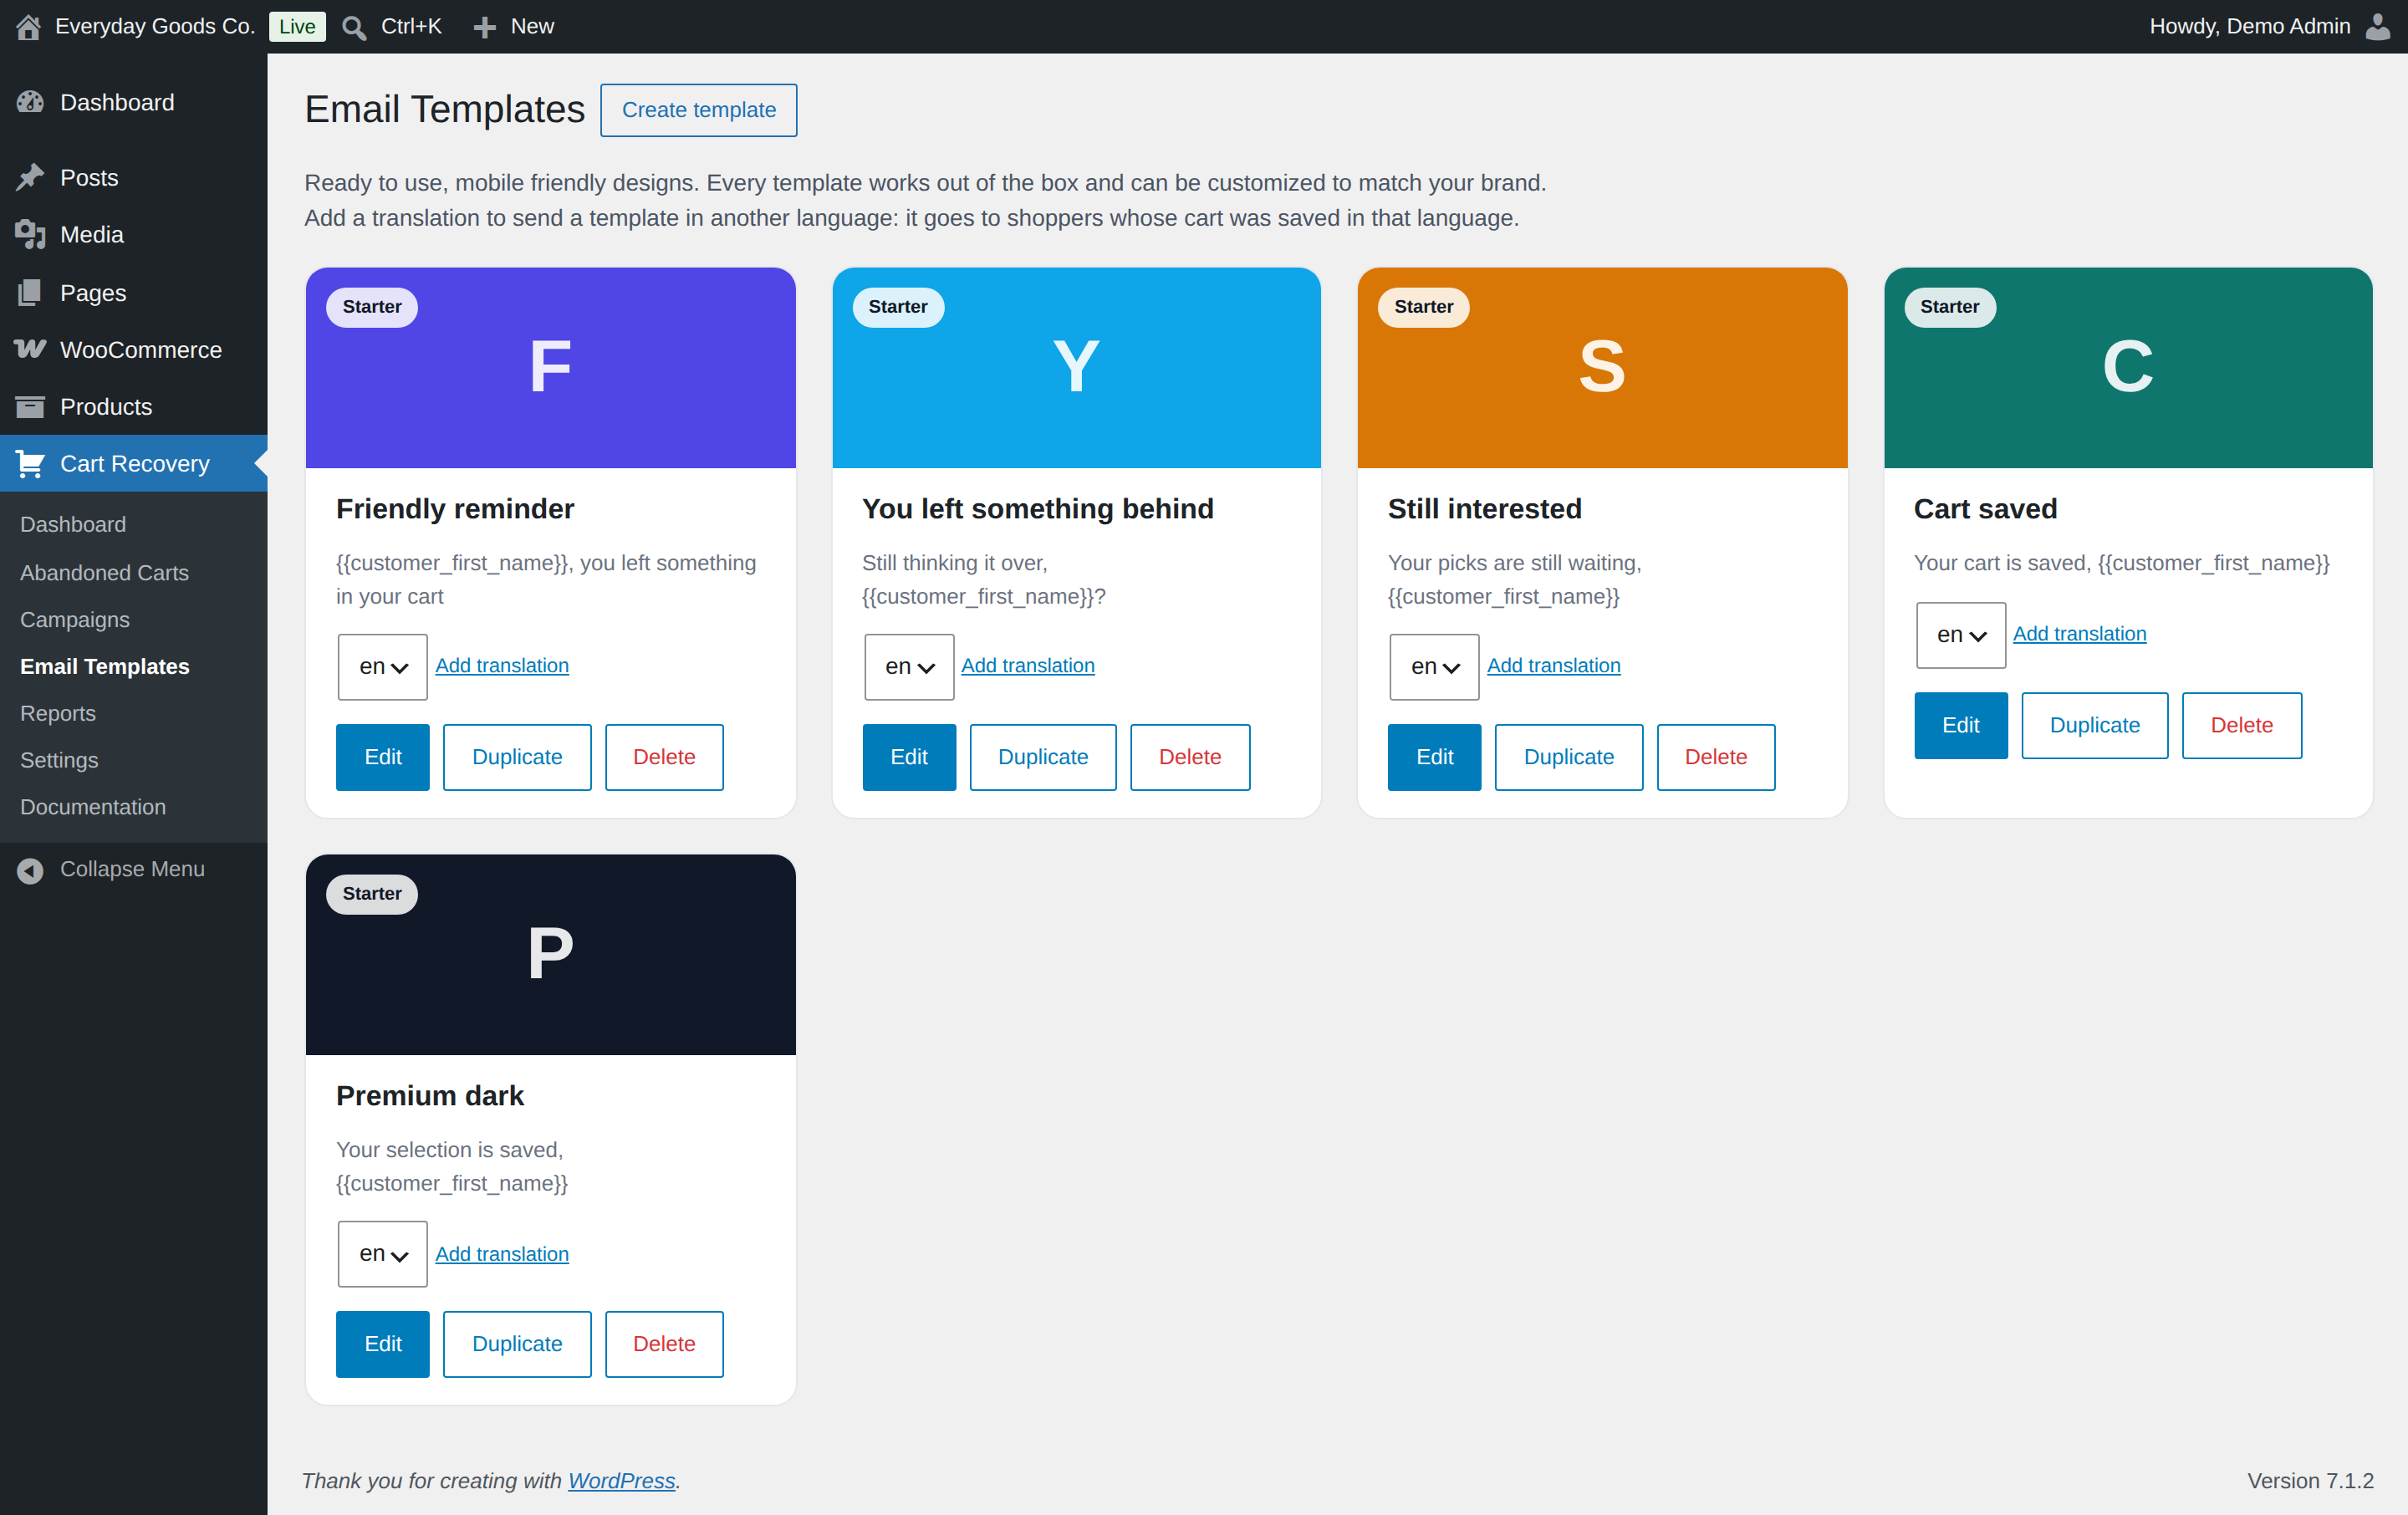Click the Version 7.1.2 footer text
The height and width of the screenshot is (1515, 2408).
2309,1480
